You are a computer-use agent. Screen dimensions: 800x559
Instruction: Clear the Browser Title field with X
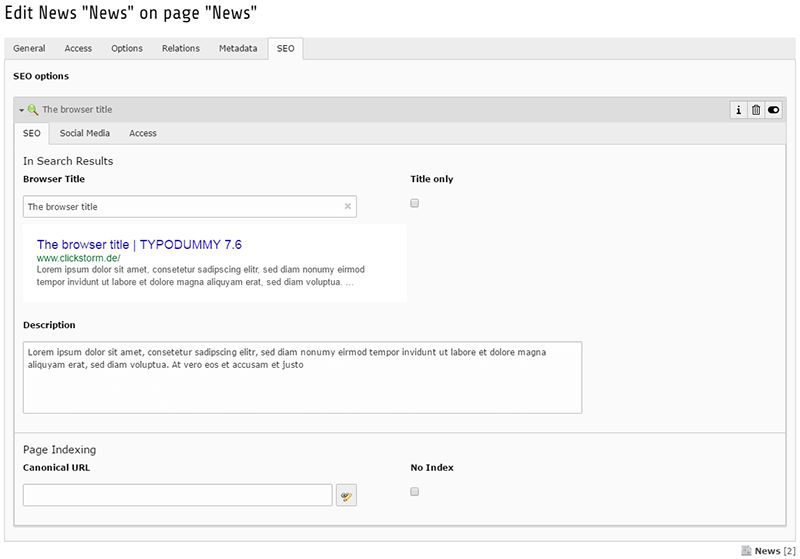(347, 207)
